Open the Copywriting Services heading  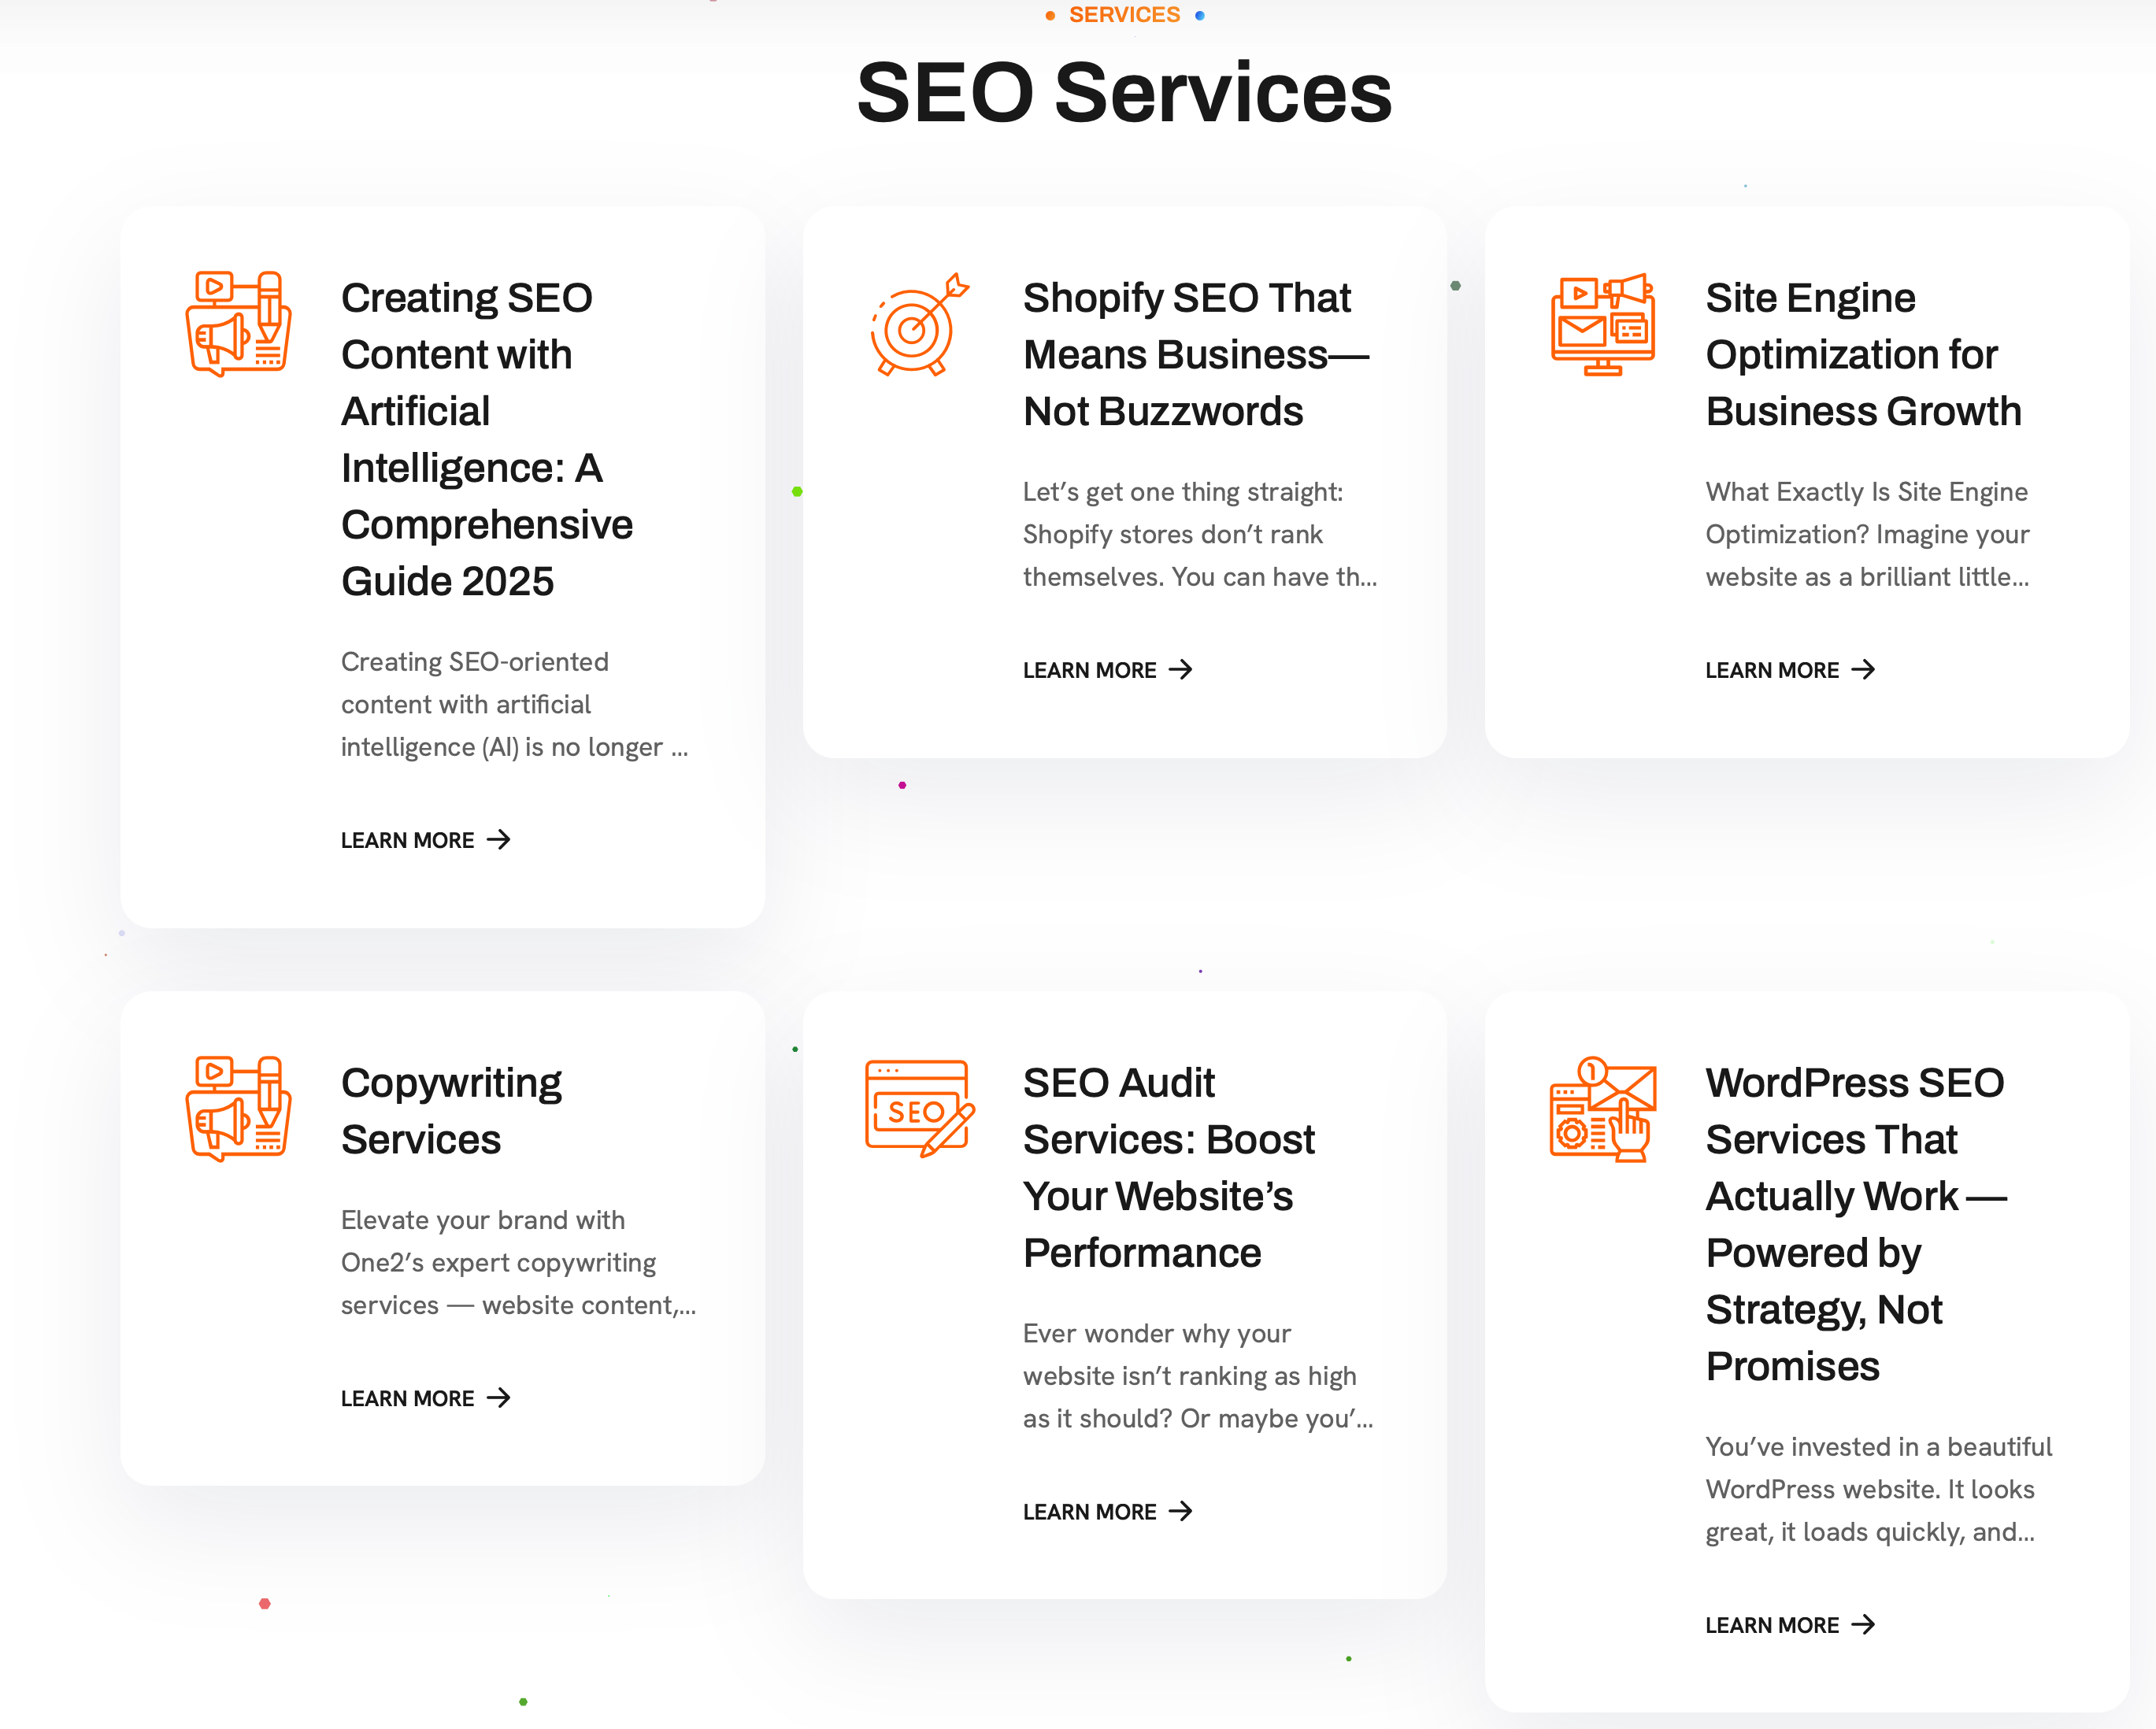(x=451, y=1110)
